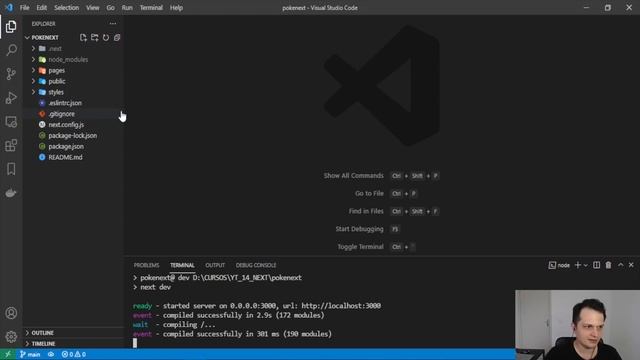Restore down the VS Code window
The width and height of the screenshot is (640, 360).
click(x=608, y=8)
